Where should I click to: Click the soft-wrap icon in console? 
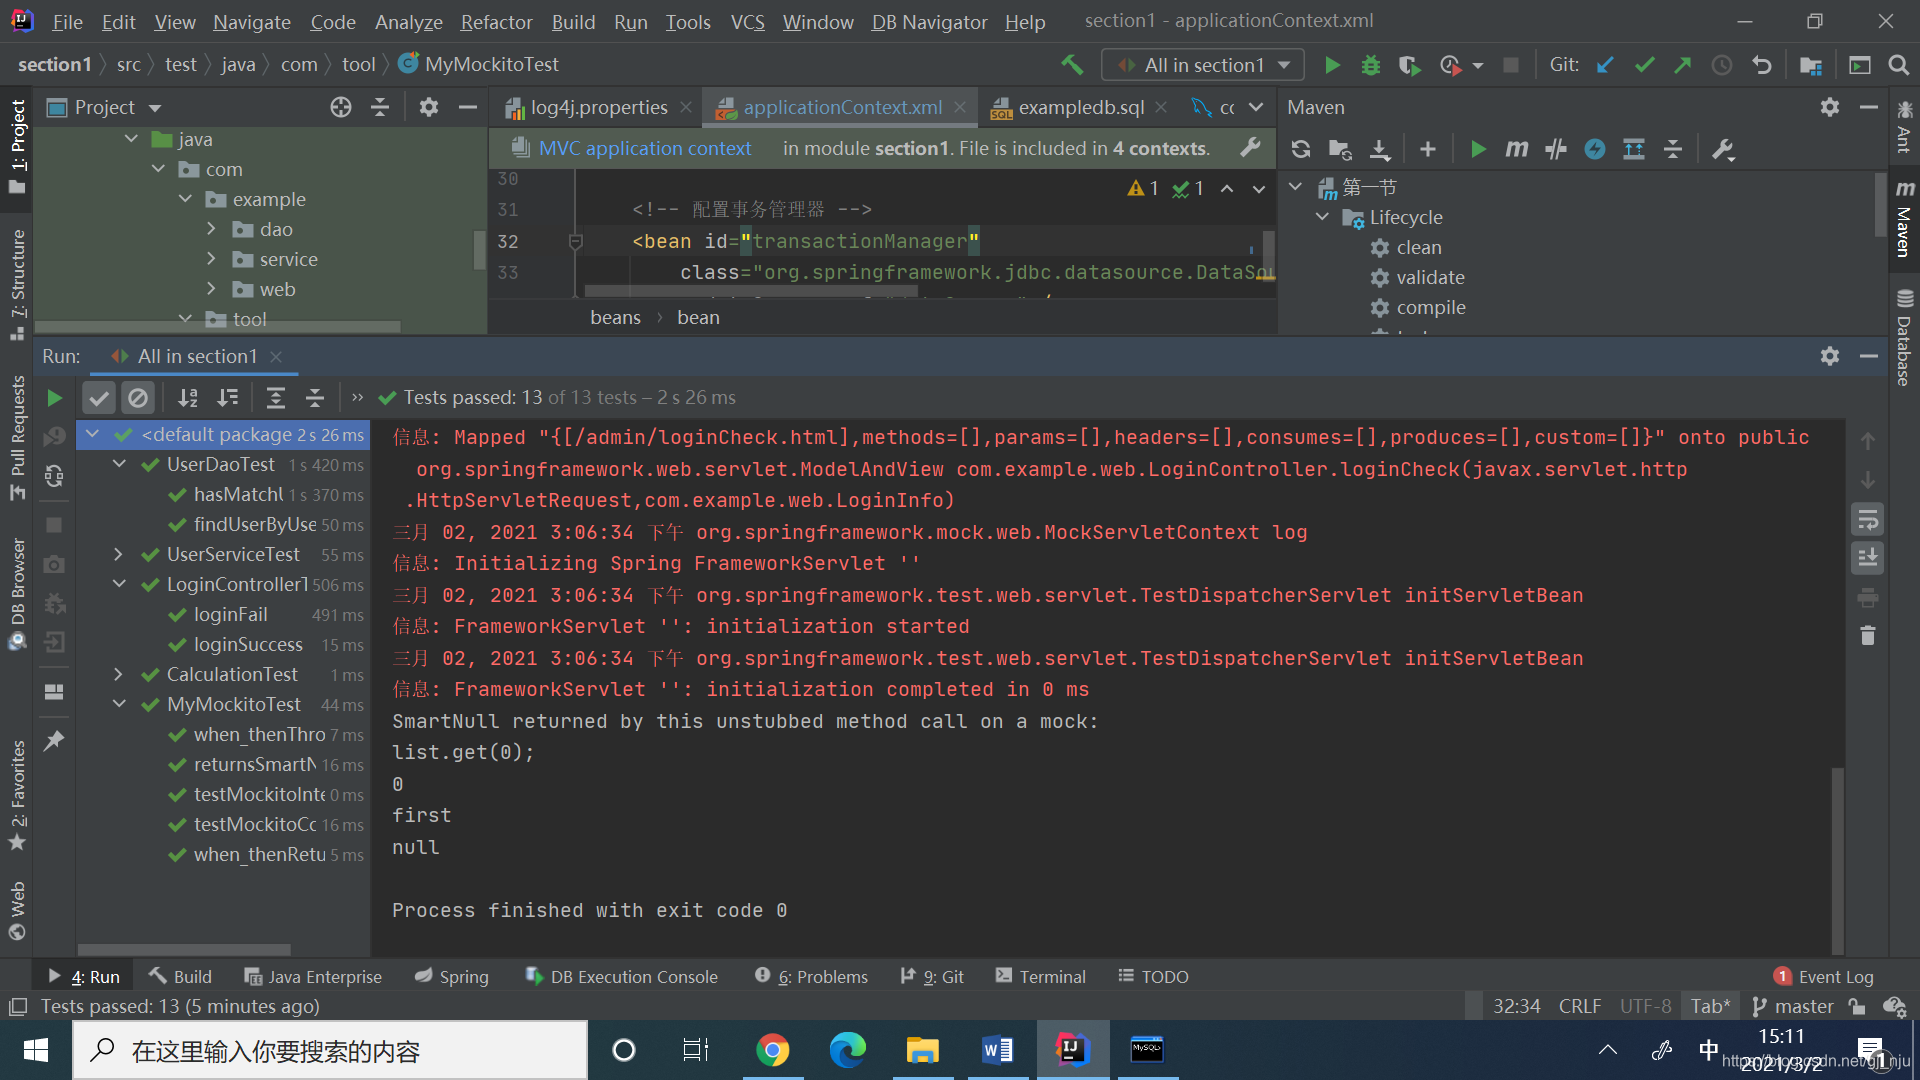(1867, 520)
